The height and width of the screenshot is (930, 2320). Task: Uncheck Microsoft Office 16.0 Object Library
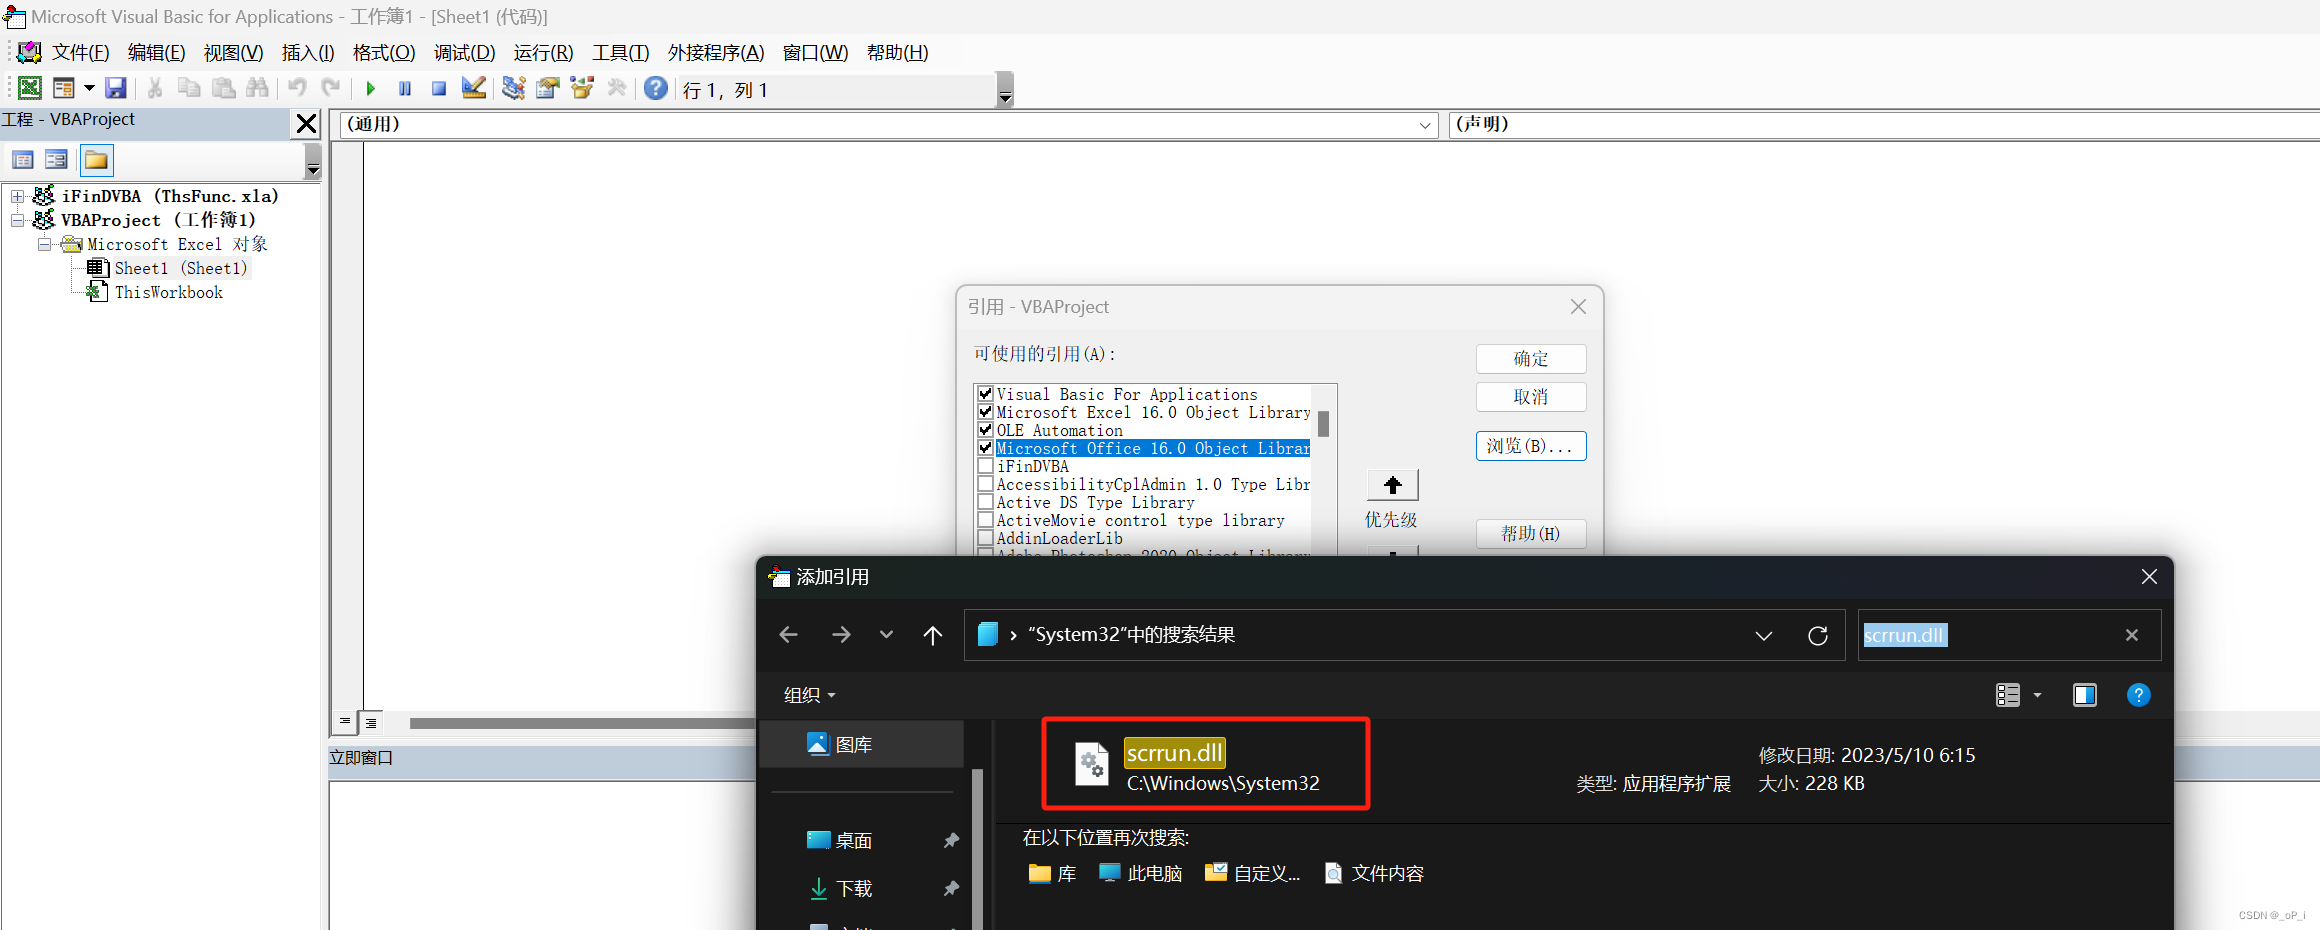pos(986,448)
